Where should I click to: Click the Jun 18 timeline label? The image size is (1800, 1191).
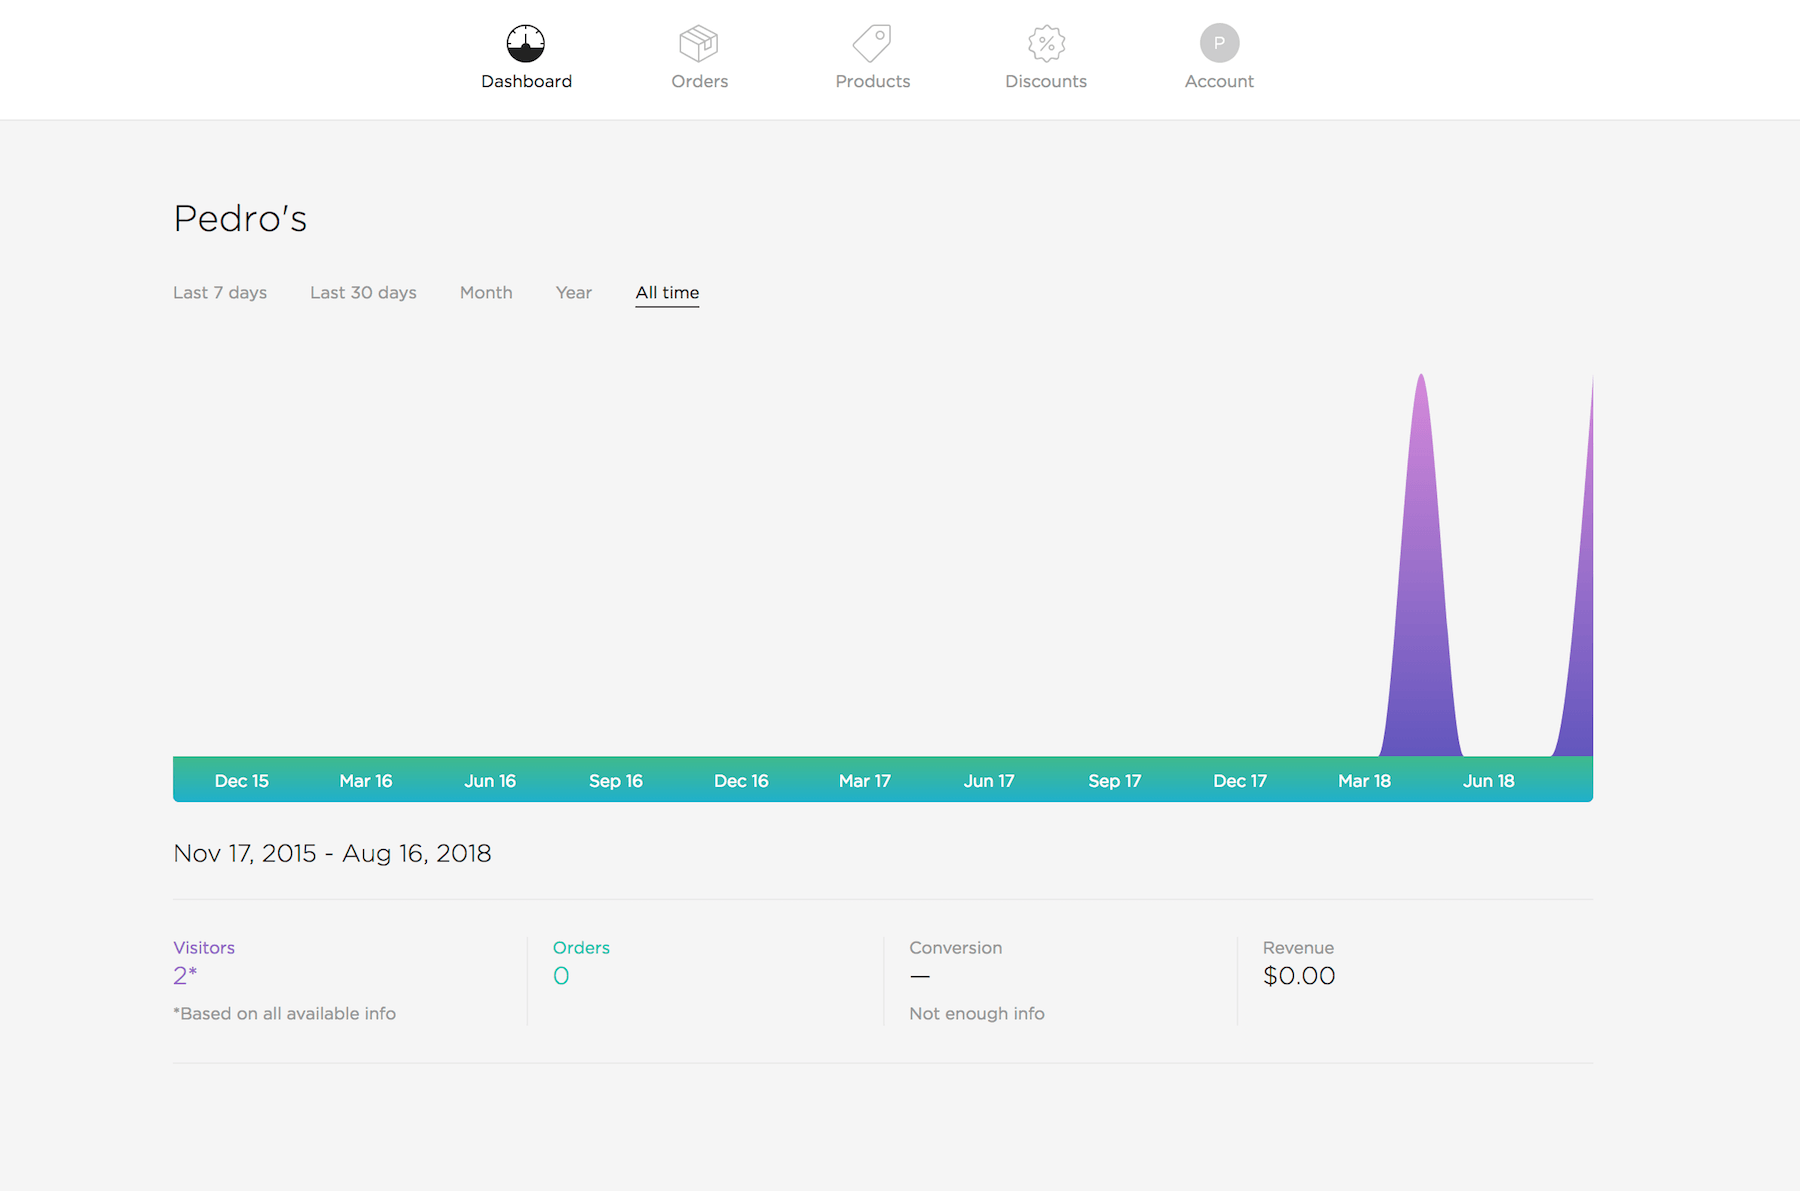pos(1488,781)
